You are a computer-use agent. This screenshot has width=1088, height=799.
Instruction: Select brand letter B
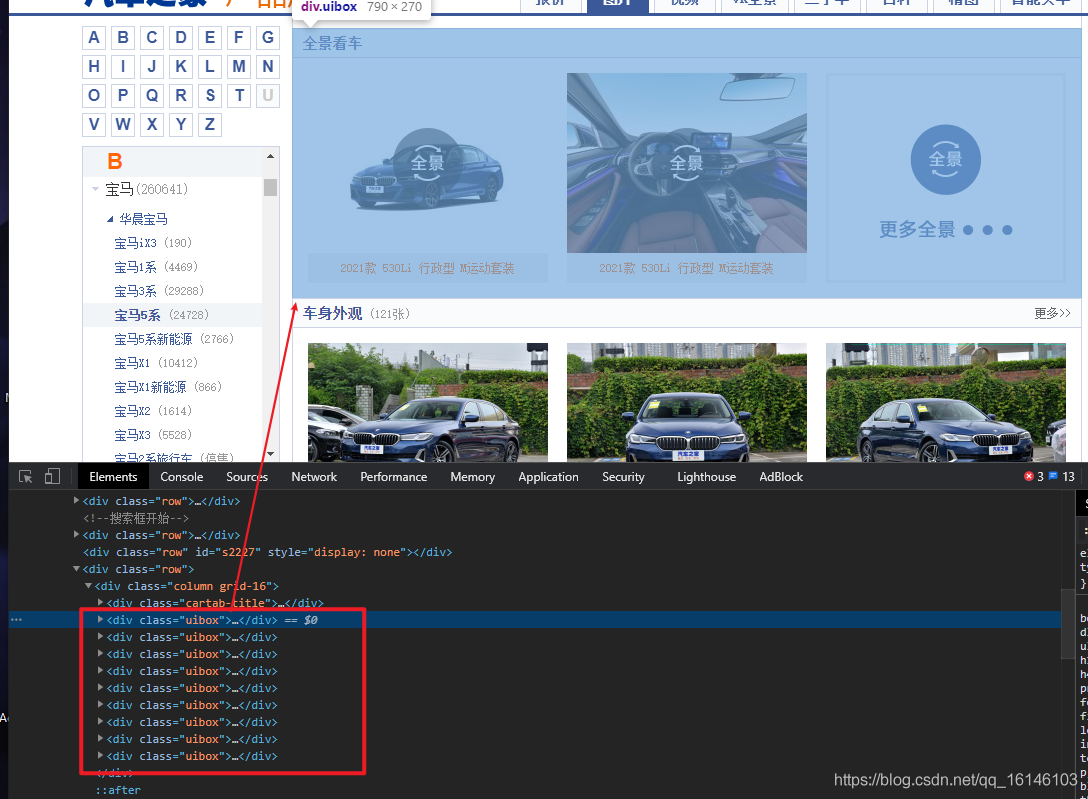123,37
